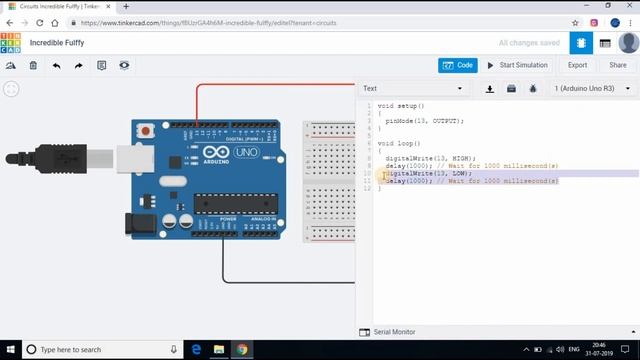
Task: Select the Circuits Incredible Fulffy browser tab
Action: tap(59, 7)
